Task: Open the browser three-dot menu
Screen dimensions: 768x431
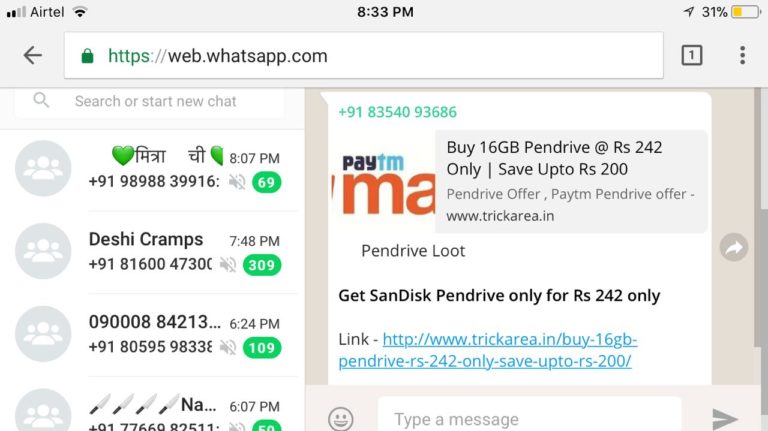Action: tap(743, 55)
